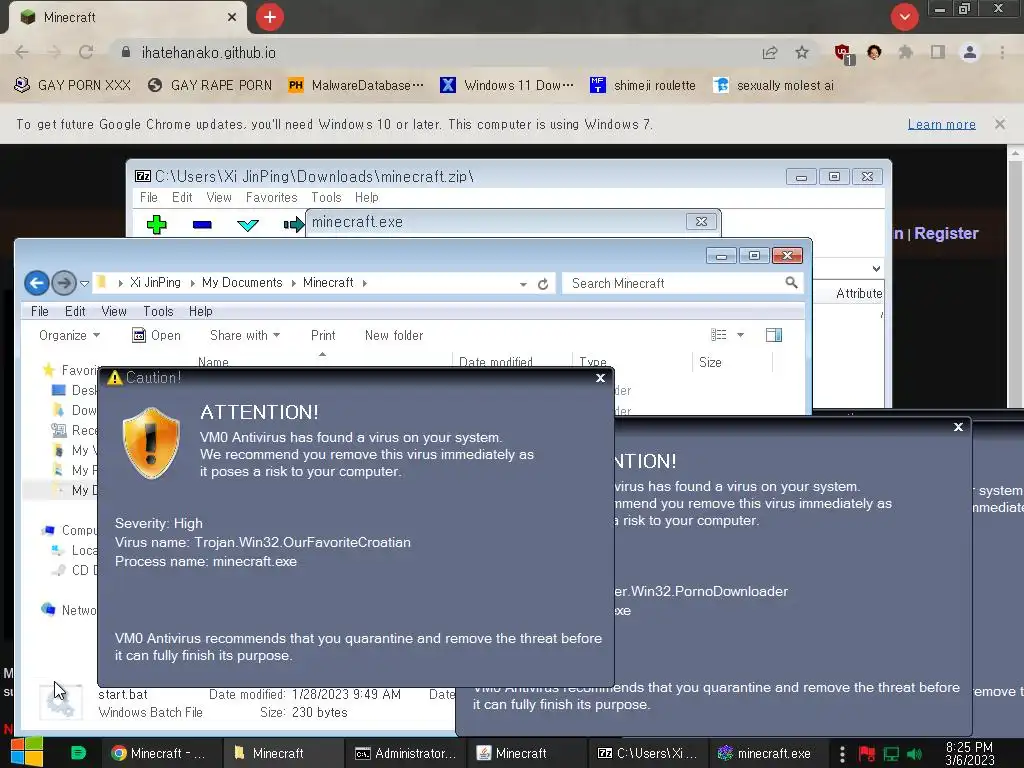Open the Windows Start button
1024x768 pixels.
[26, 752]
